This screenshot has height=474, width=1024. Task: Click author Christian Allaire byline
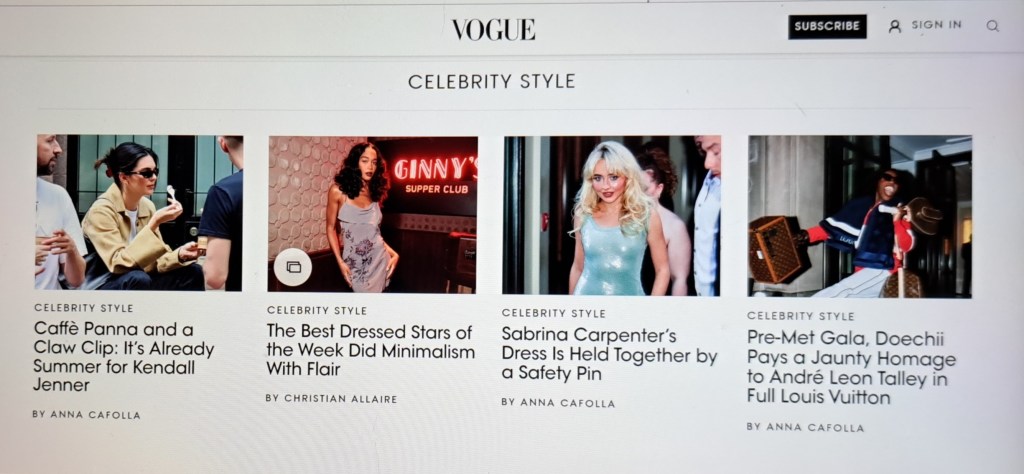pos(331,398)
